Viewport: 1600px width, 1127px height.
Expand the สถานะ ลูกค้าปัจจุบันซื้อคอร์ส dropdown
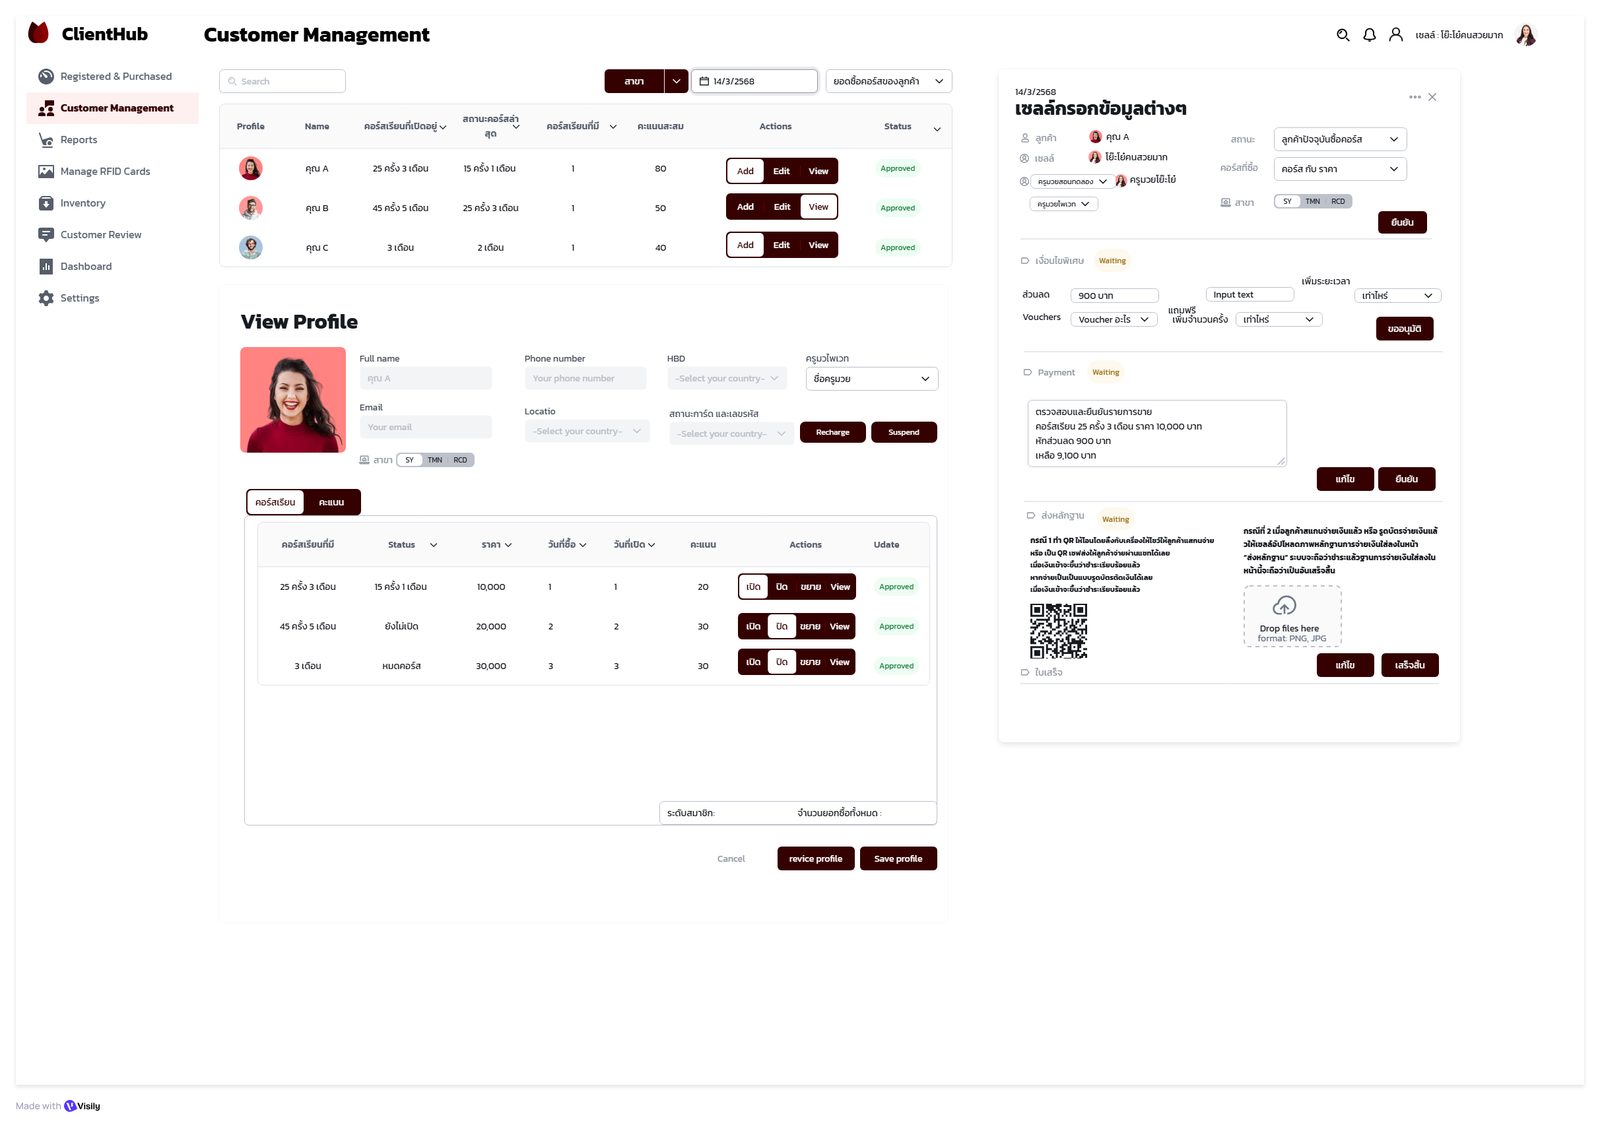click(x=1340, y=139)
